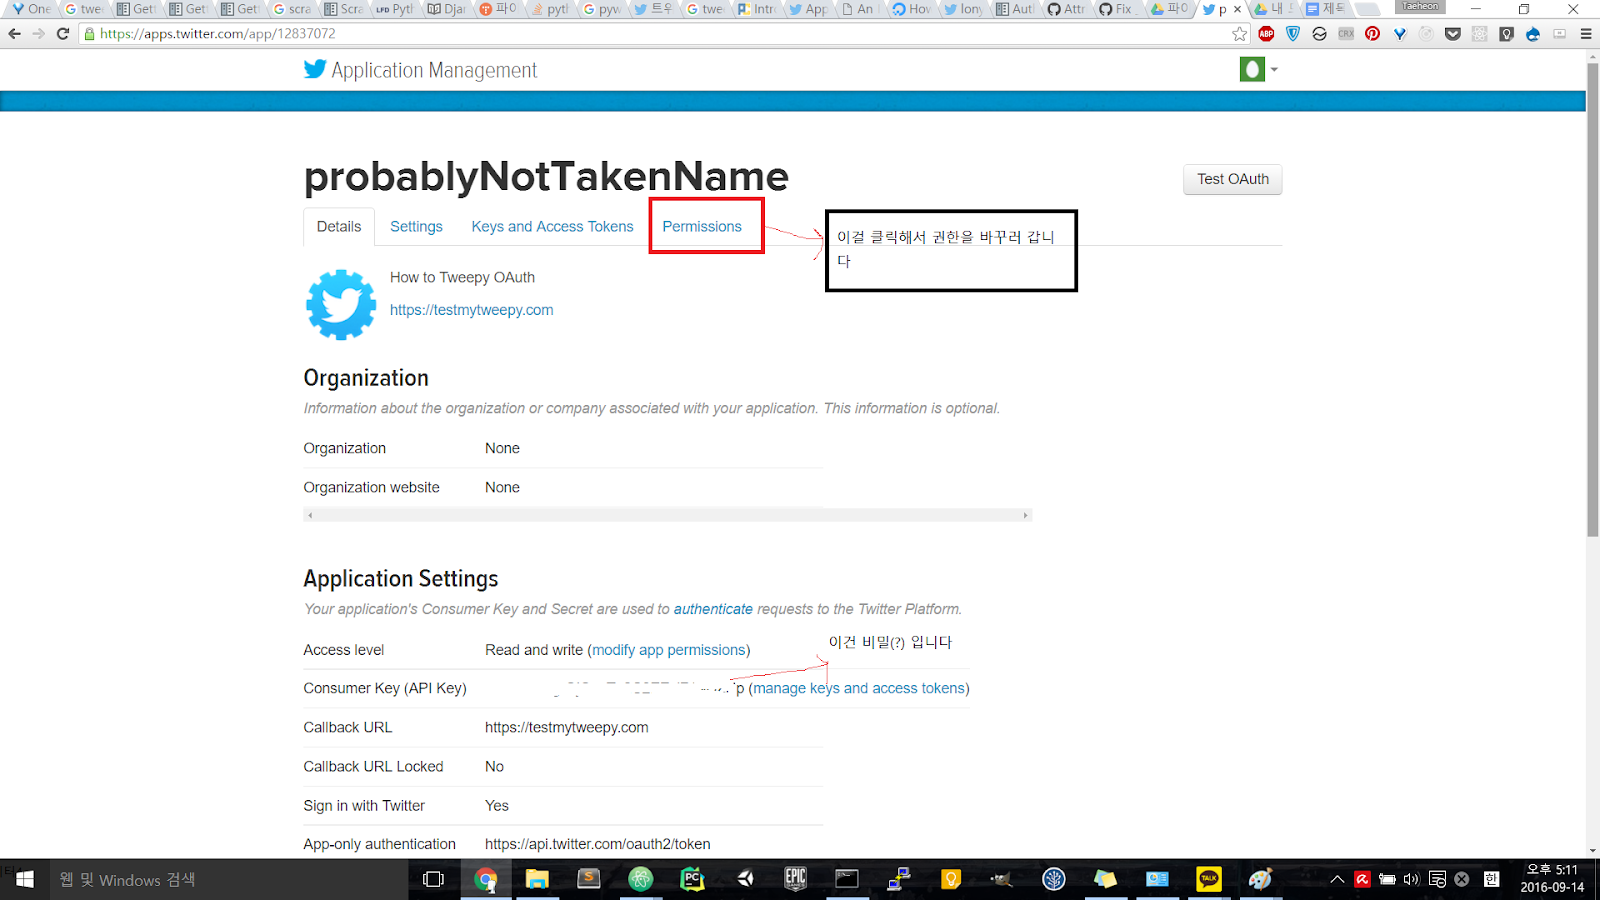Open PyCharm from the taskbar
Viewport: 1600px width, 900px height.
[692, 879]
